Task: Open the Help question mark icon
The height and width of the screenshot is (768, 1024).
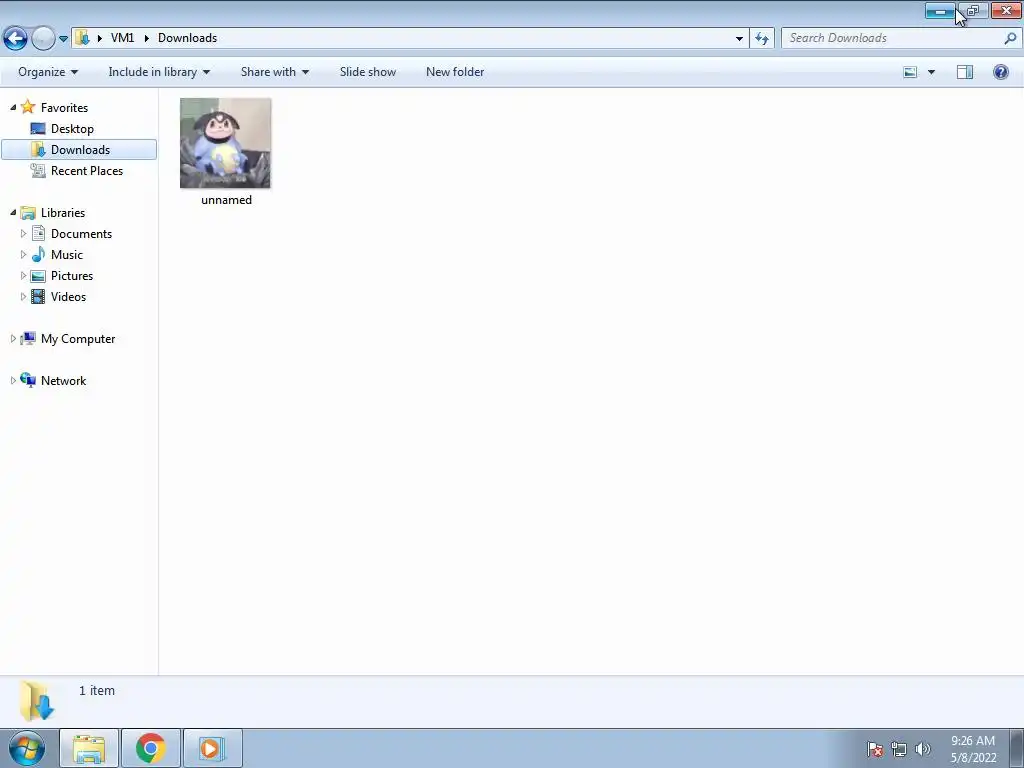Action: (x=1000, y=72)
